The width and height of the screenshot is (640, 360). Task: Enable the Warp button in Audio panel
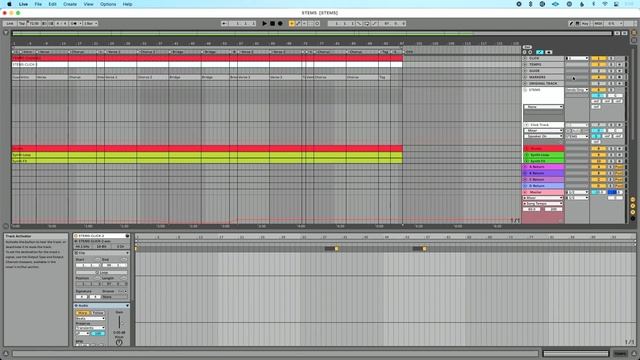pos(82,313)
